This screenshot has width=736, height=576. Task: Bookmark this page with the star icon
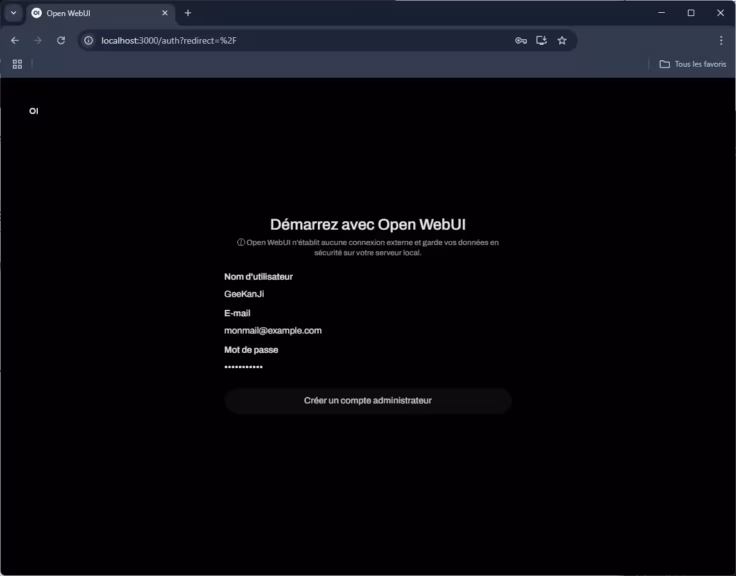[x=562, y=40]
